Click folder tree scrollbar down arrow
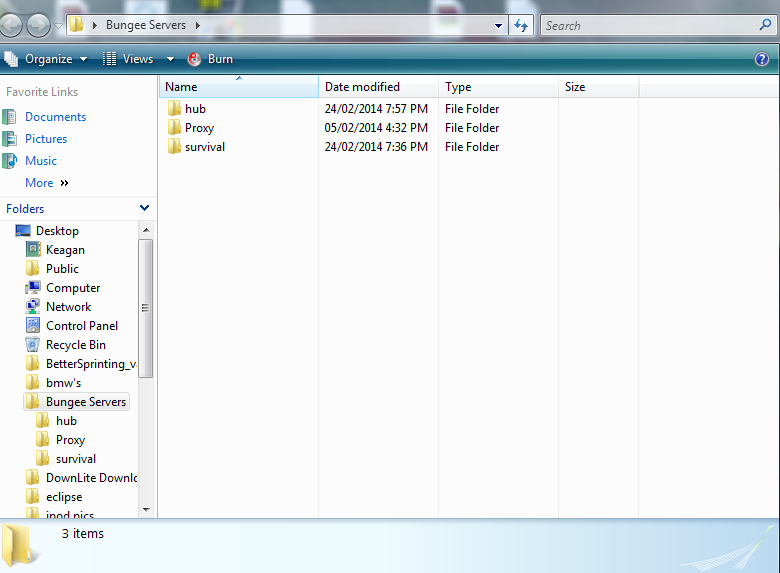Viewport: 780px width, 573px height. [x=146, y=509]
